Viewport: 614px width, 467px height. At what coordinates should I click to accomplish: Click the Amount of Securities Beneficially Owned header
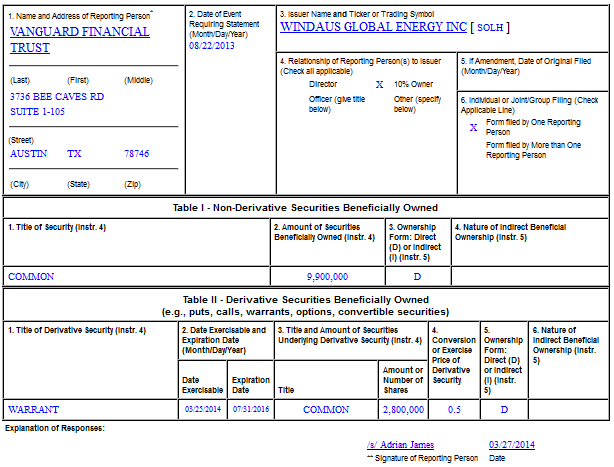click(x=324, y=232)
